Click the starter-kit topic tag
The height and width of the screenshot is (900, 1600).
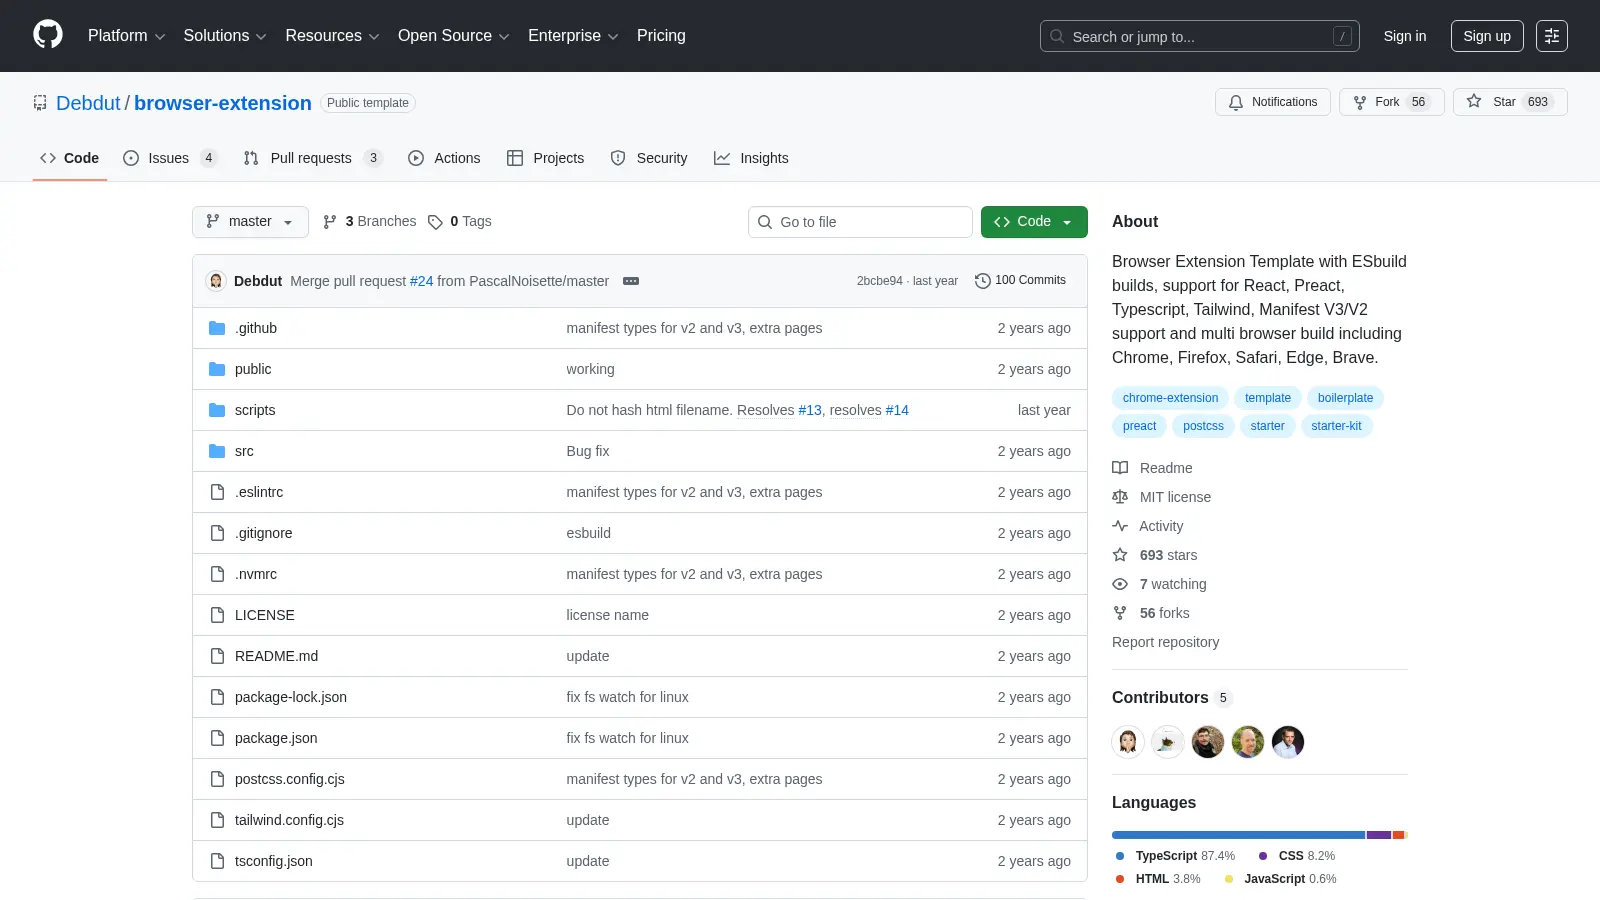tap(1336, 426)
